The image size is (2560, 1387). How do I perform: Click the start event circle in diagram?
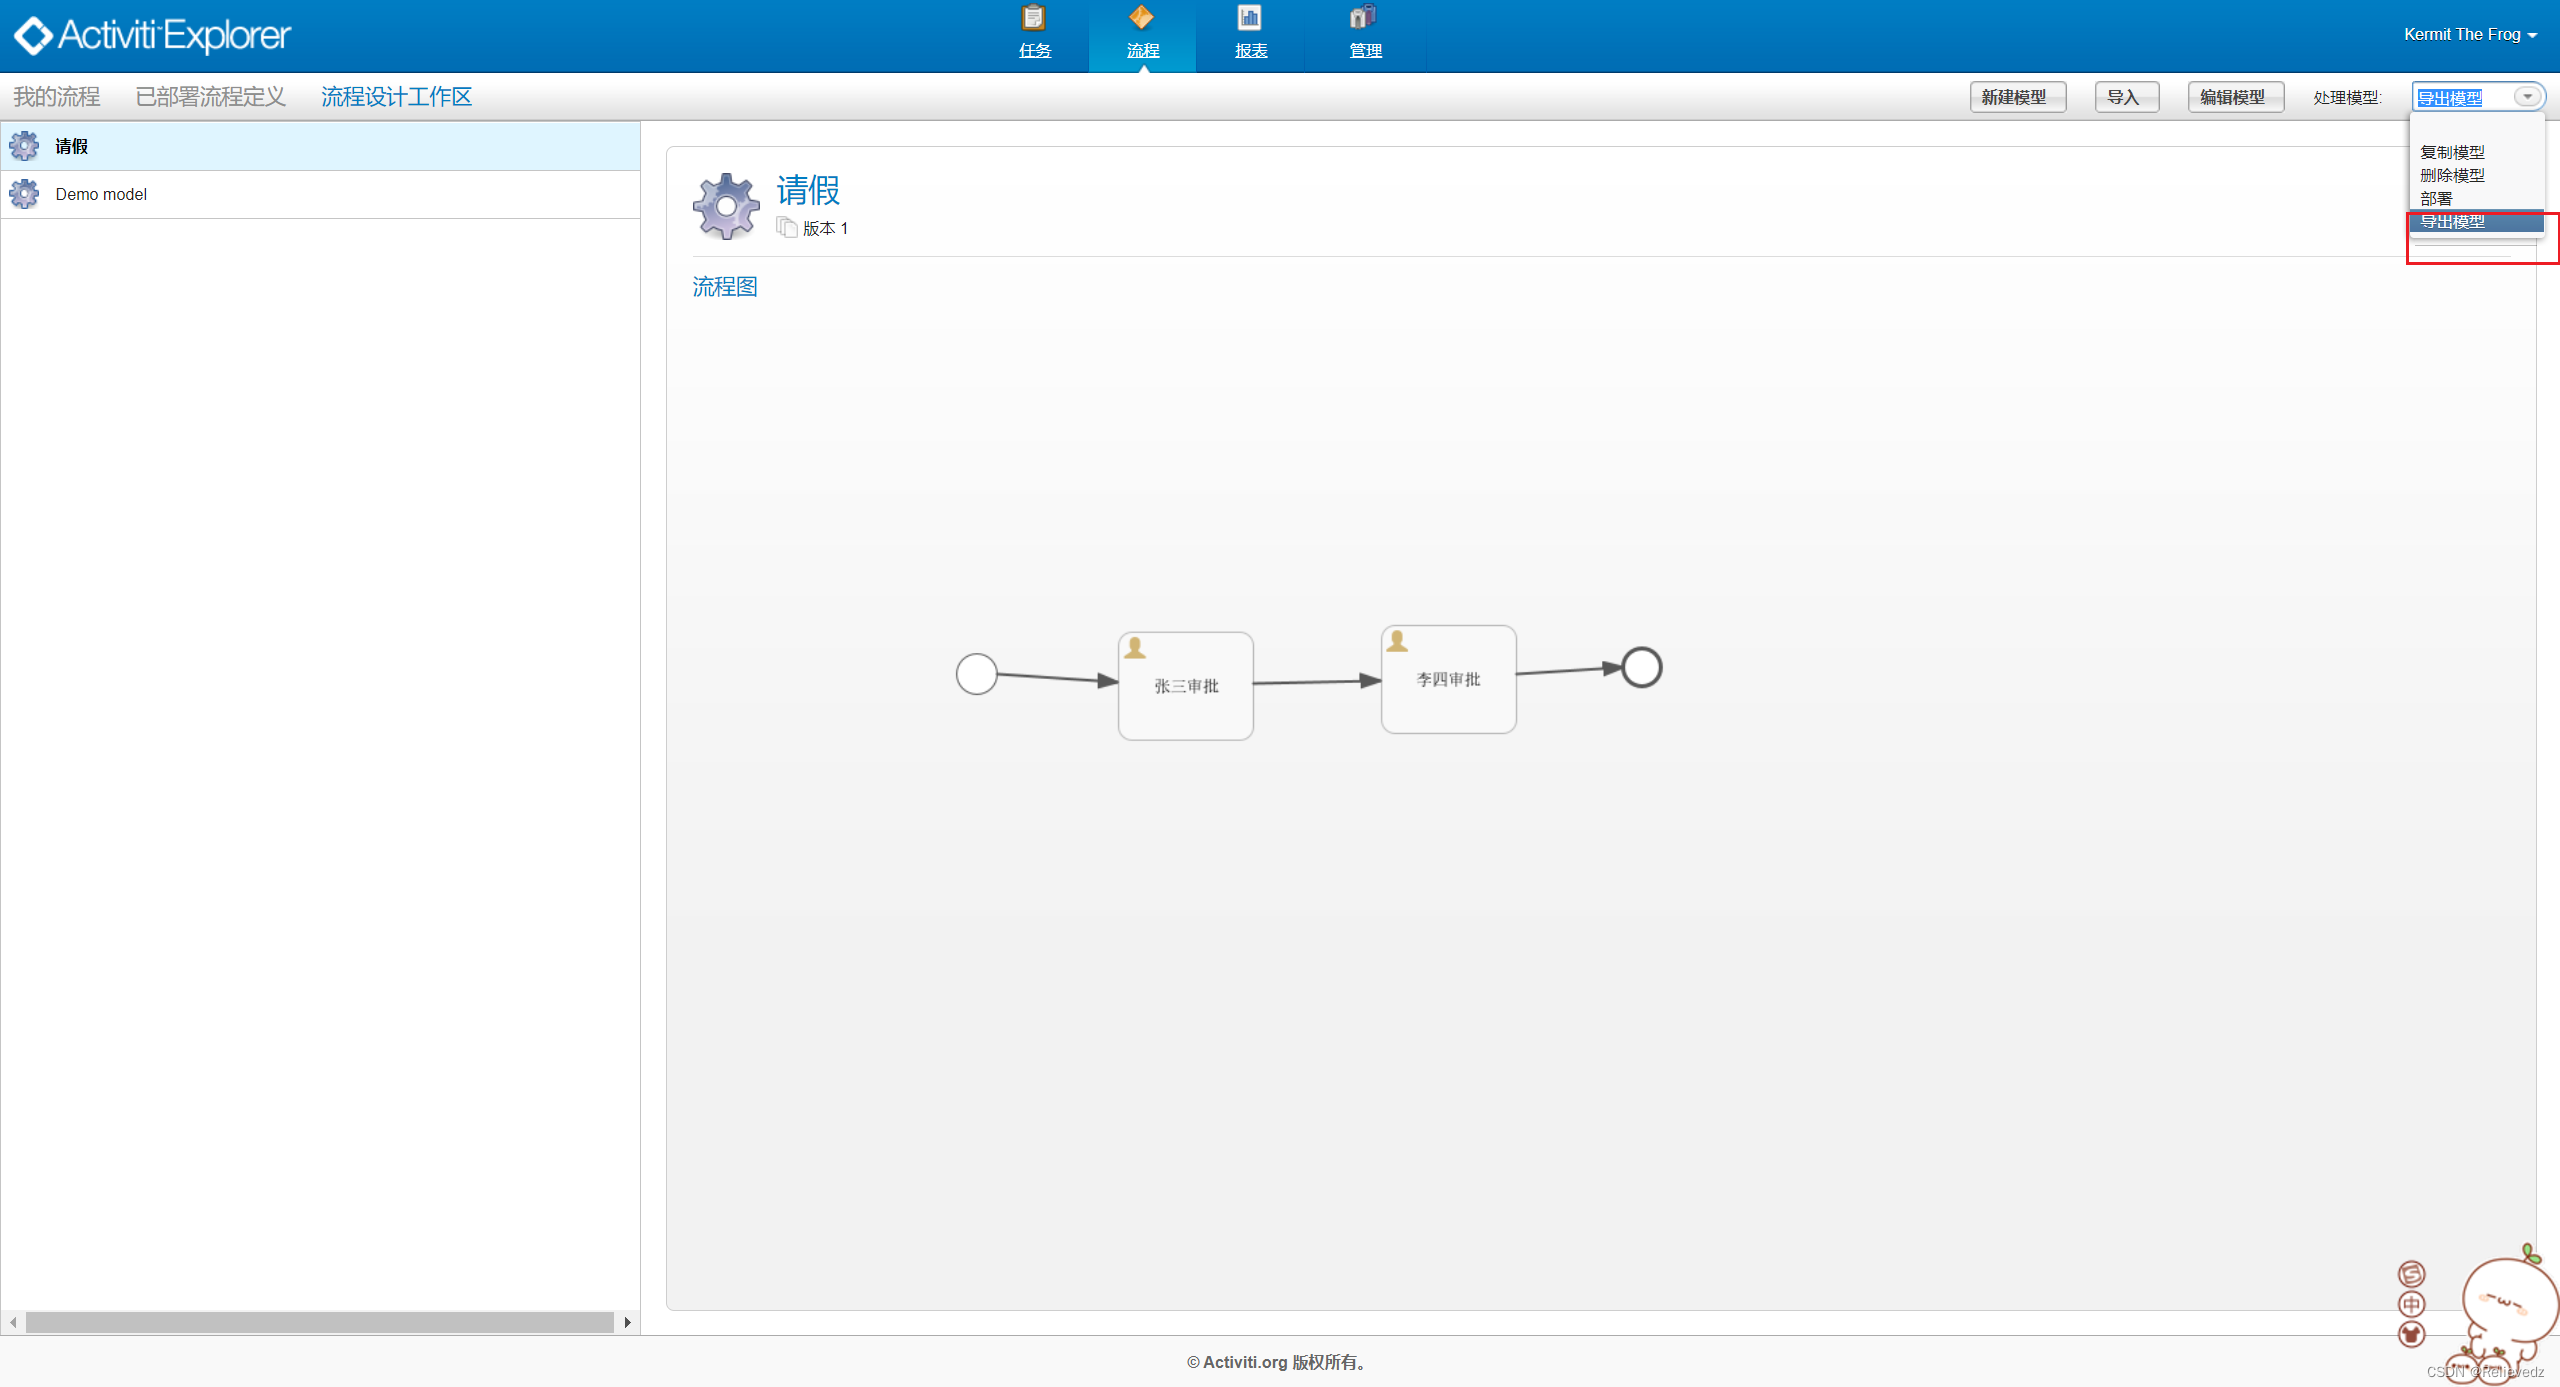coord(976,673)
